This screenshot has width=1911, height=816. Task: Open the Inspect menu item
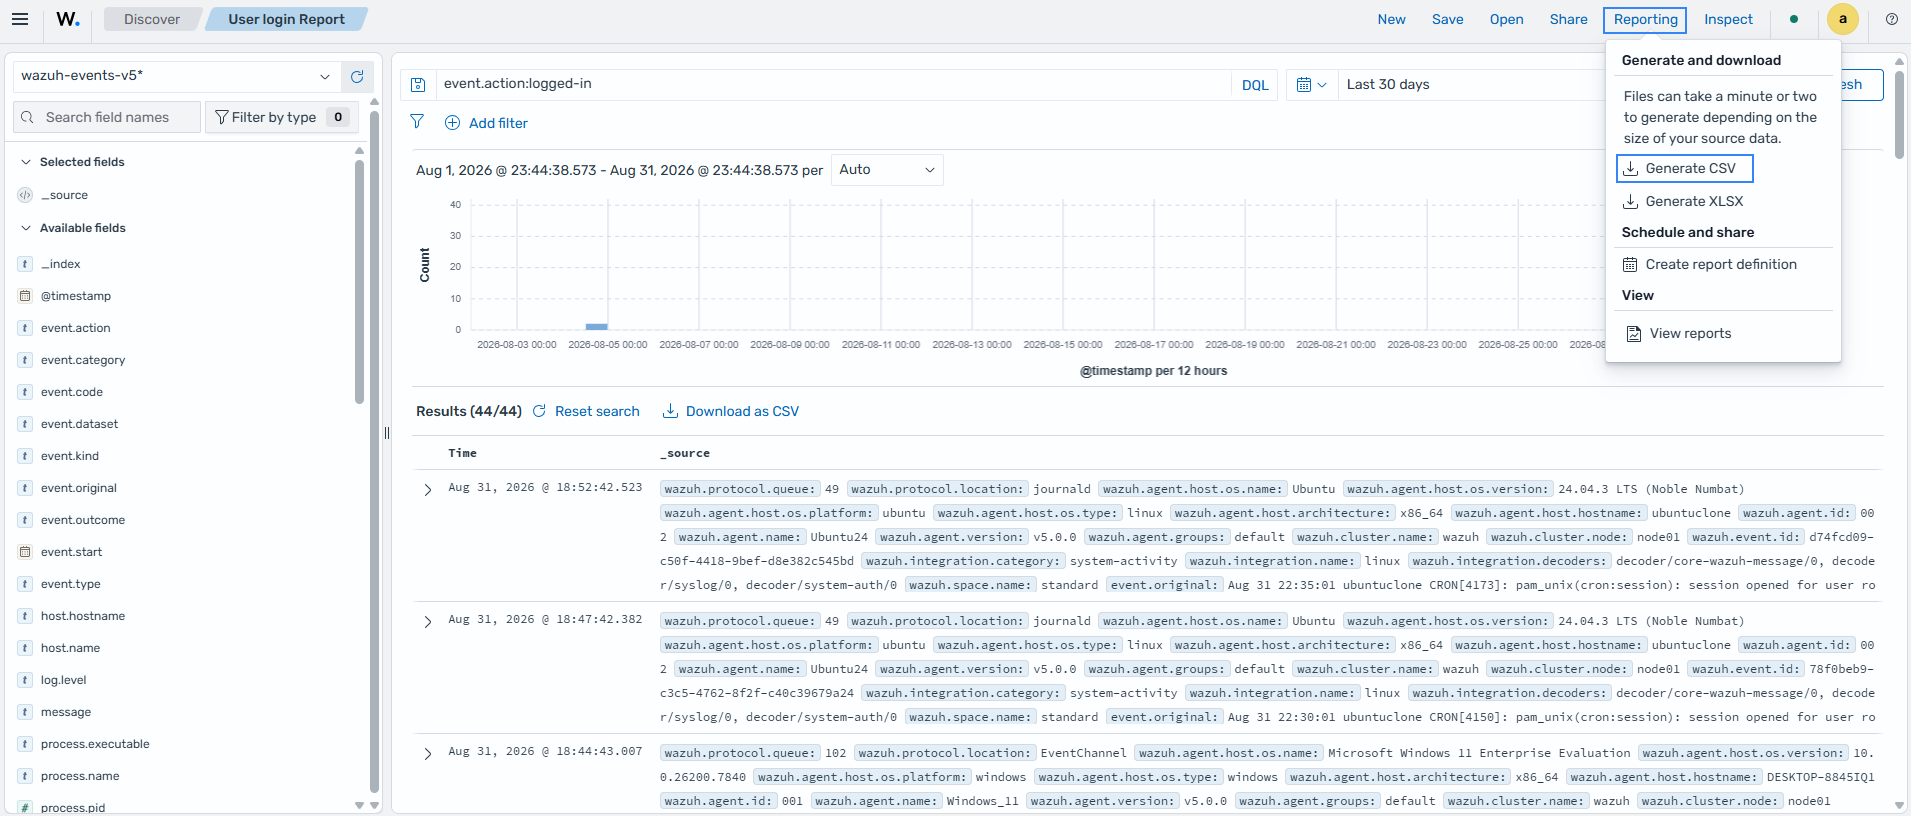pos(1728,19)
